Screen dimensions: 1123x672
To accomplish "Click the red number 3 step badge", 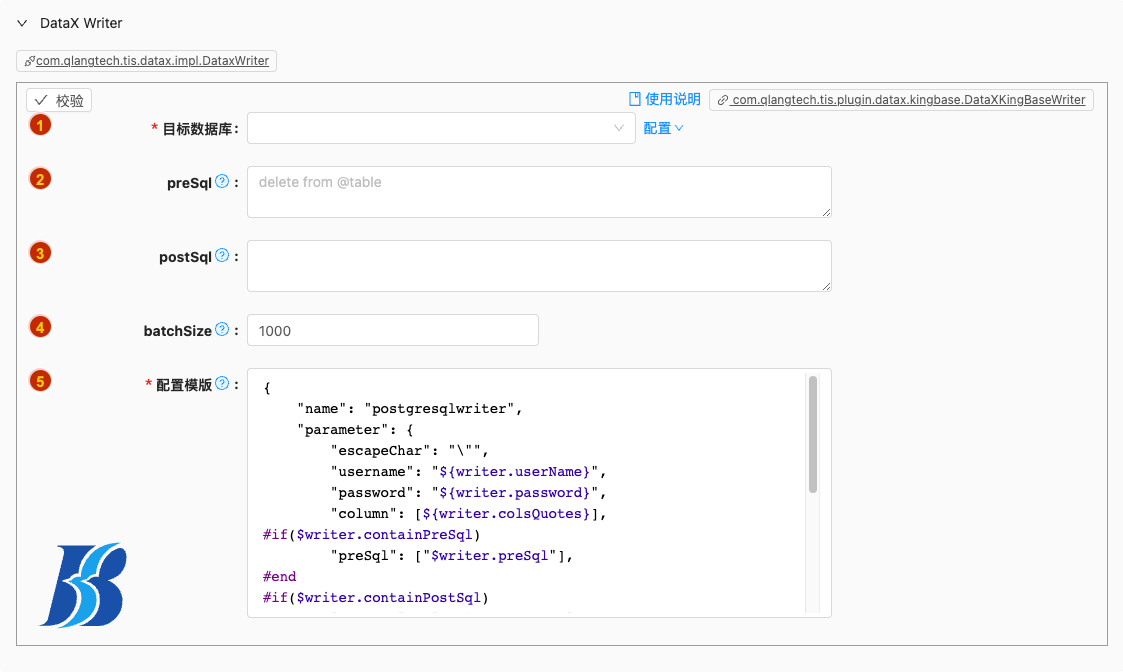I will click(x=39, y=253).
